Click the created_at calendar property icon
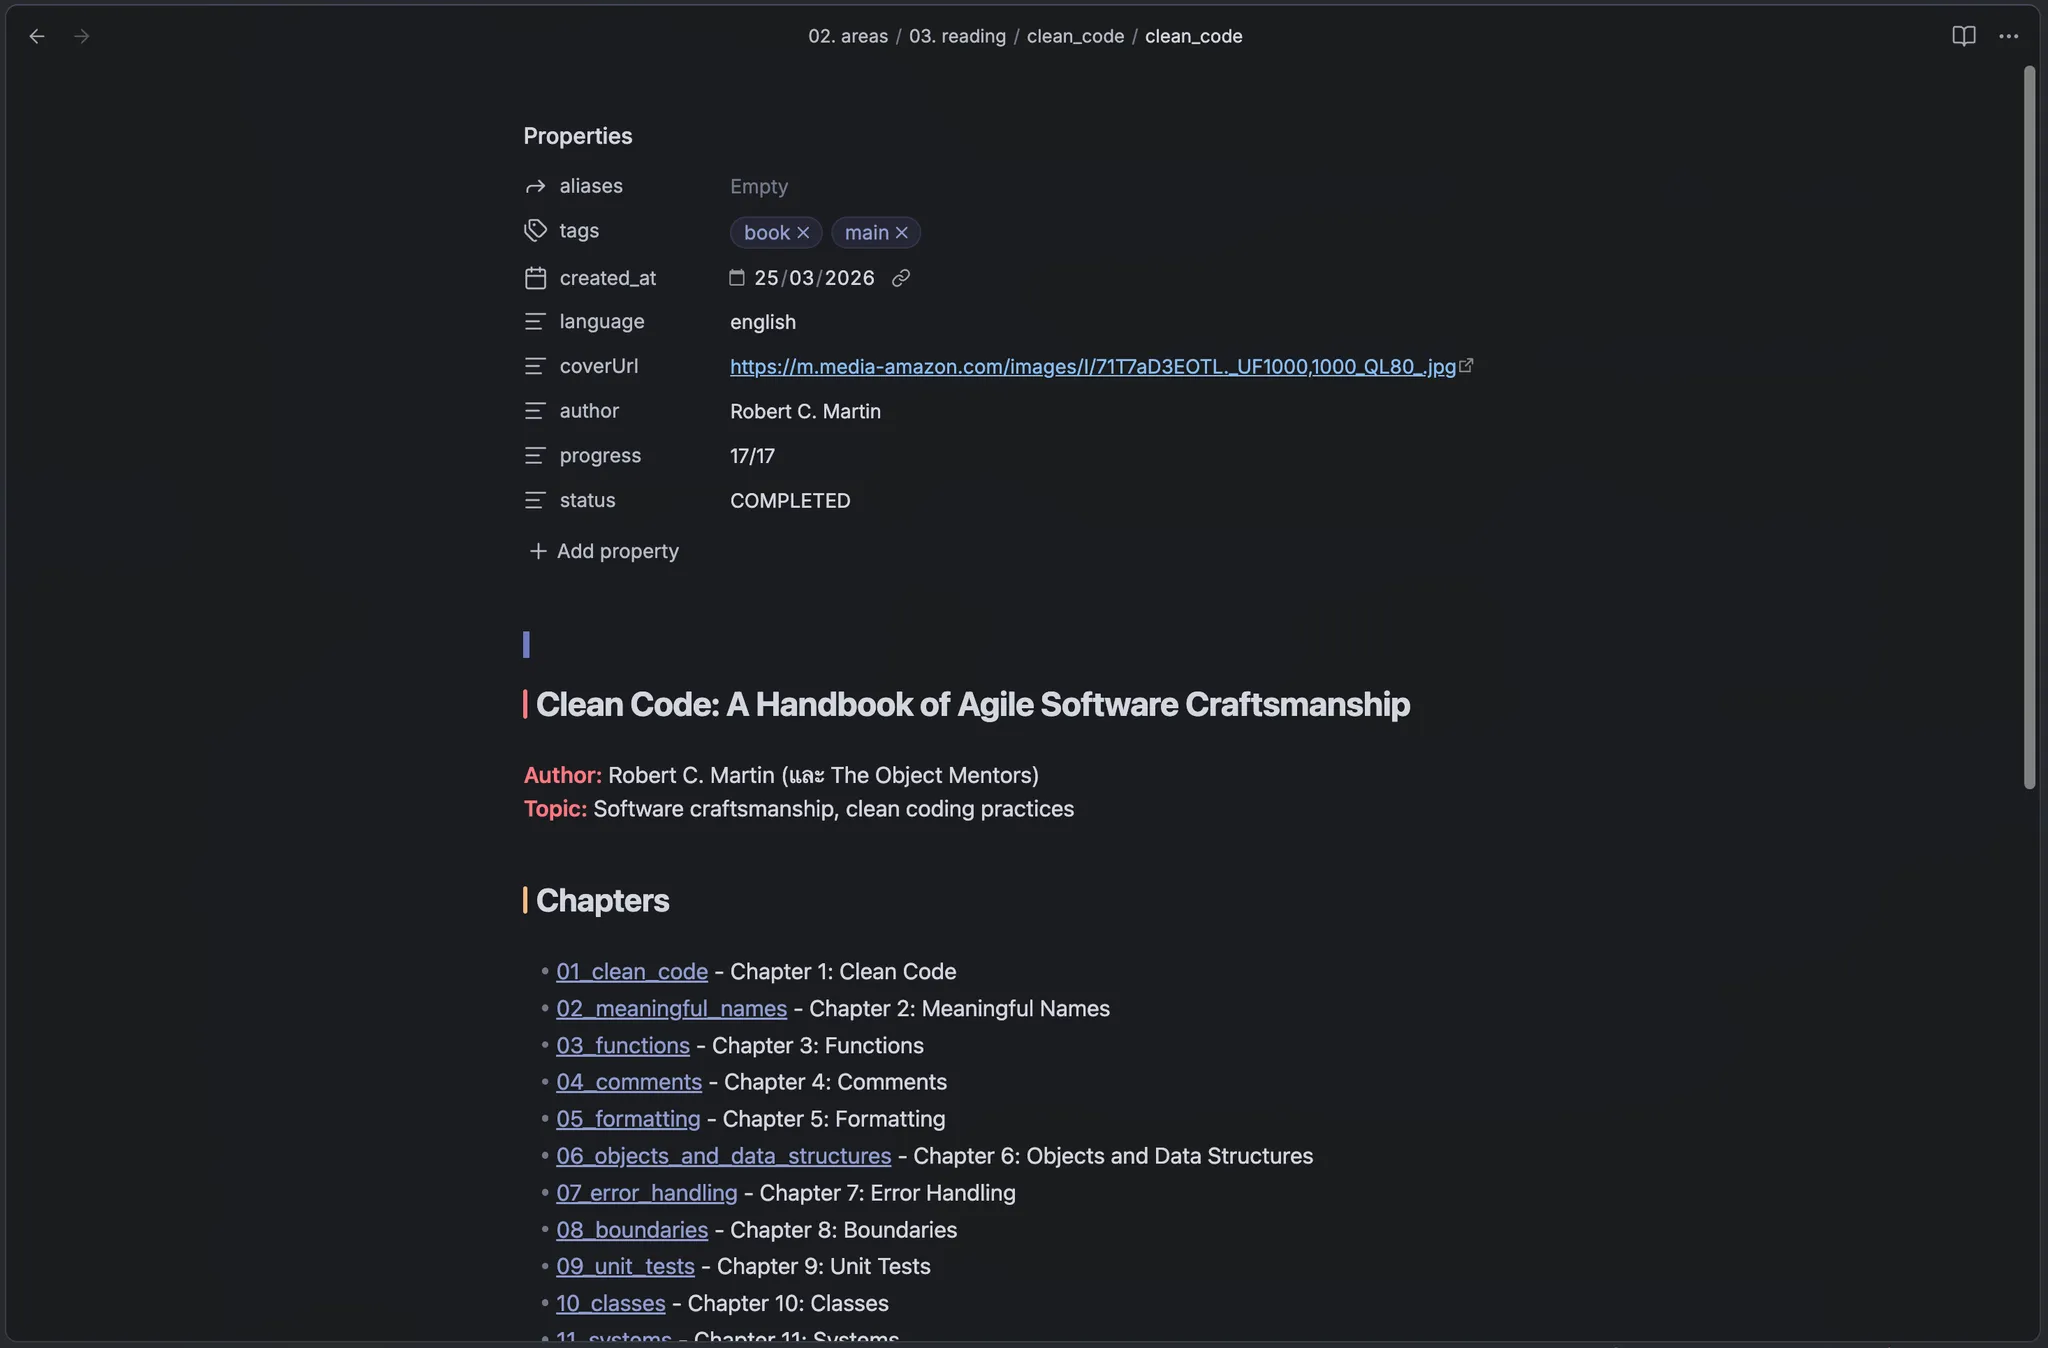 [535, 278]
